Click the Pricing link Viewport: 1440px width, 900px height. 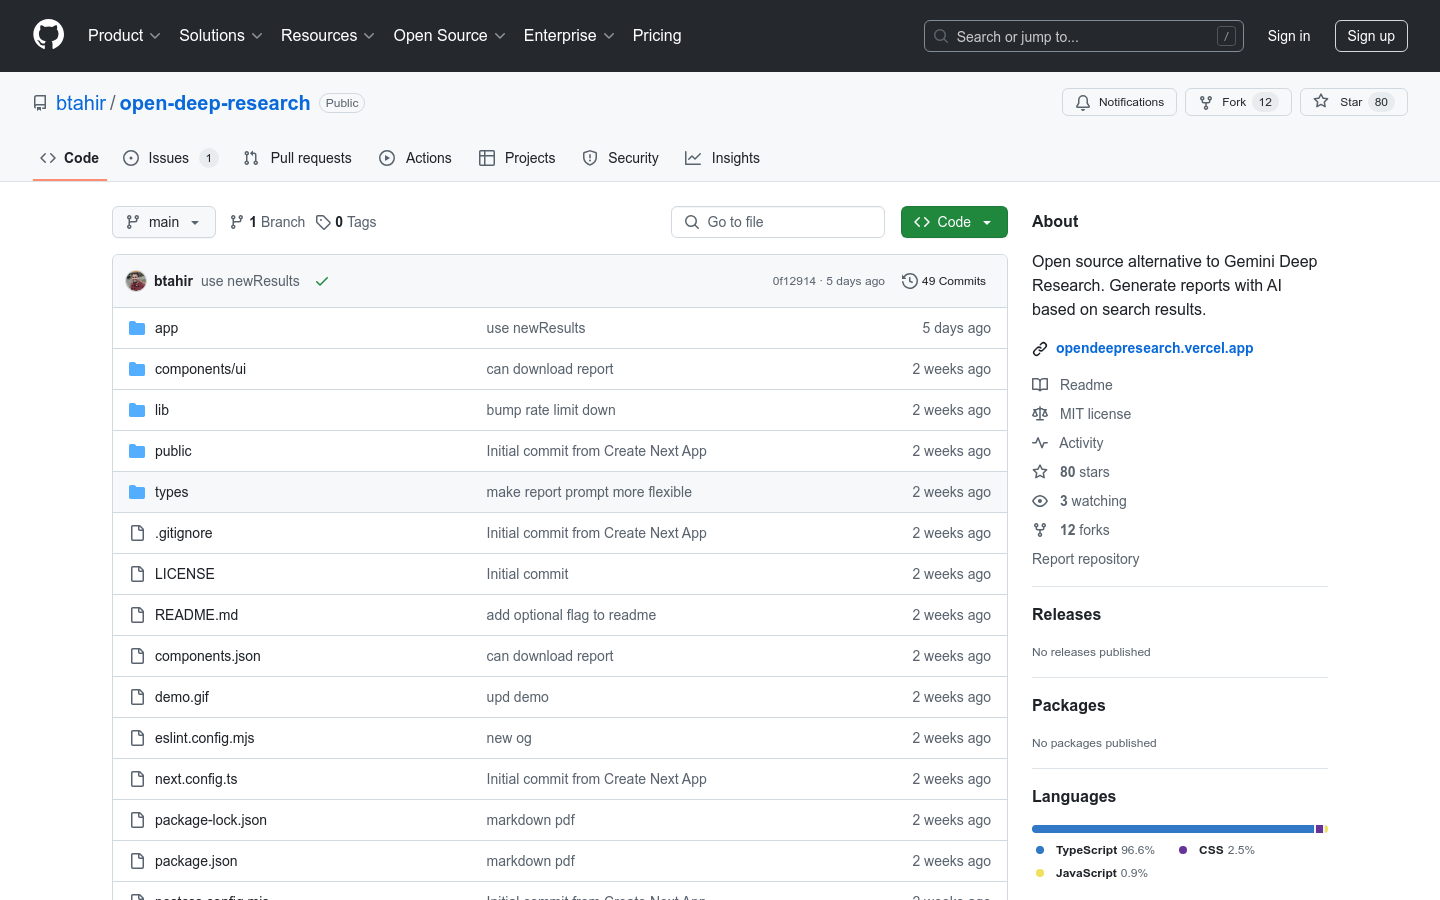pyautogui.click(x=657, y=35)
